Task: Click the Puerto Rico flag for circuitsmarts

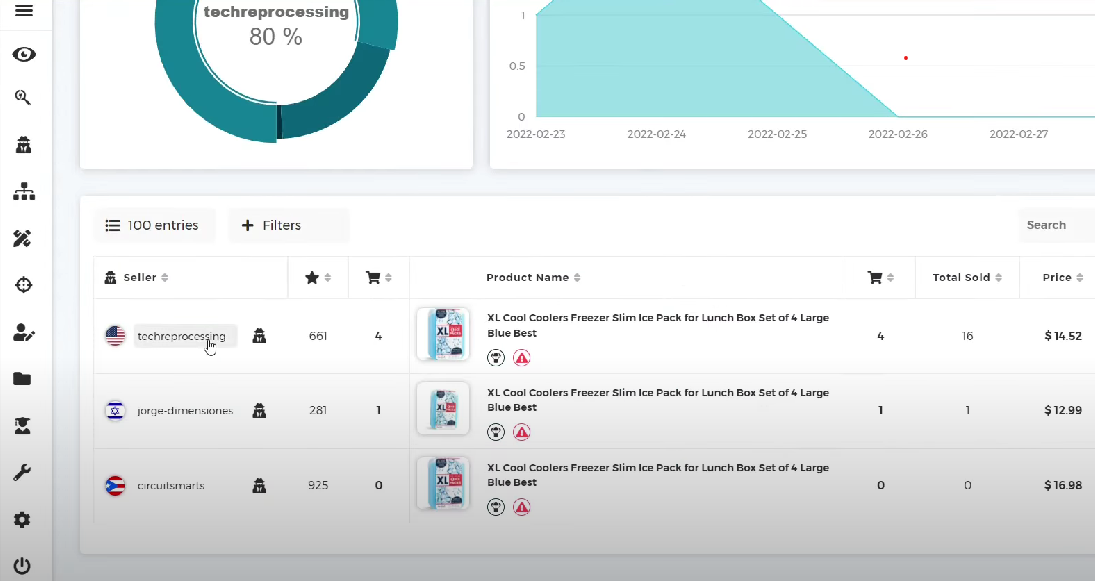Action: click(x=115, y=485)
